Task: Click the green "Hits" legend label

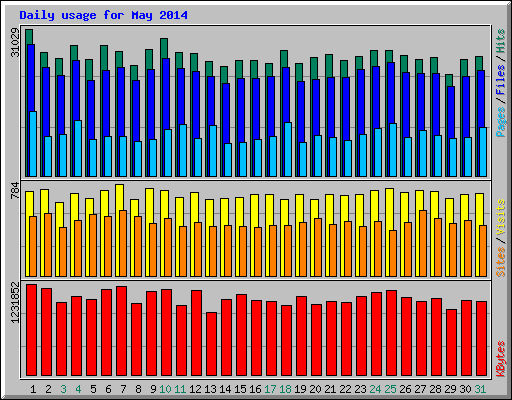Action: [501, 41]
